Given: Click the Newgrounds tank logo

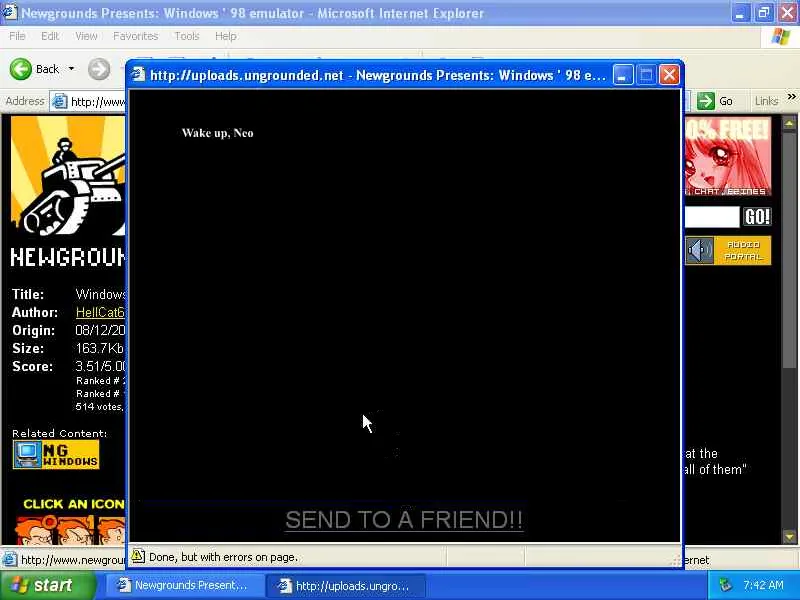Looking at the screenshot, I should (x=68, y=176).
